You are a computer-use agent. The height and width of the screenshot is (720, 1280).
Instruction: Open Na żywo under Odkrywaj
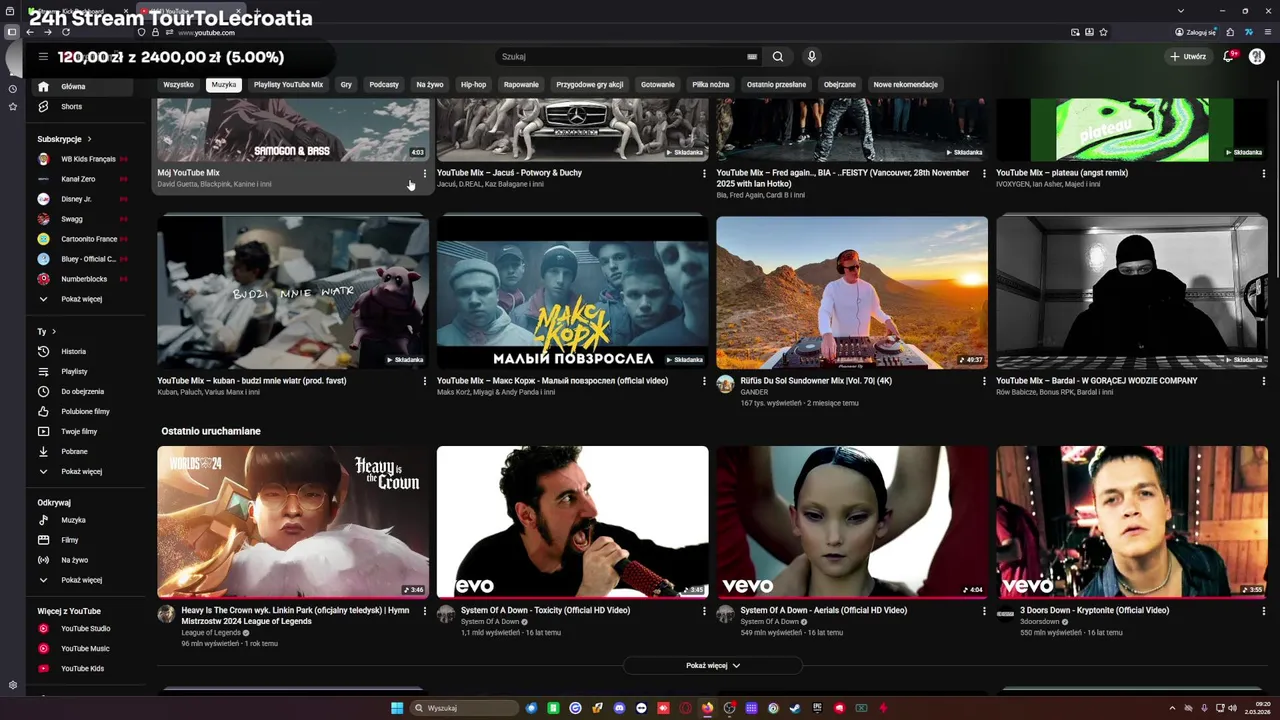click(x=83, y=560)
